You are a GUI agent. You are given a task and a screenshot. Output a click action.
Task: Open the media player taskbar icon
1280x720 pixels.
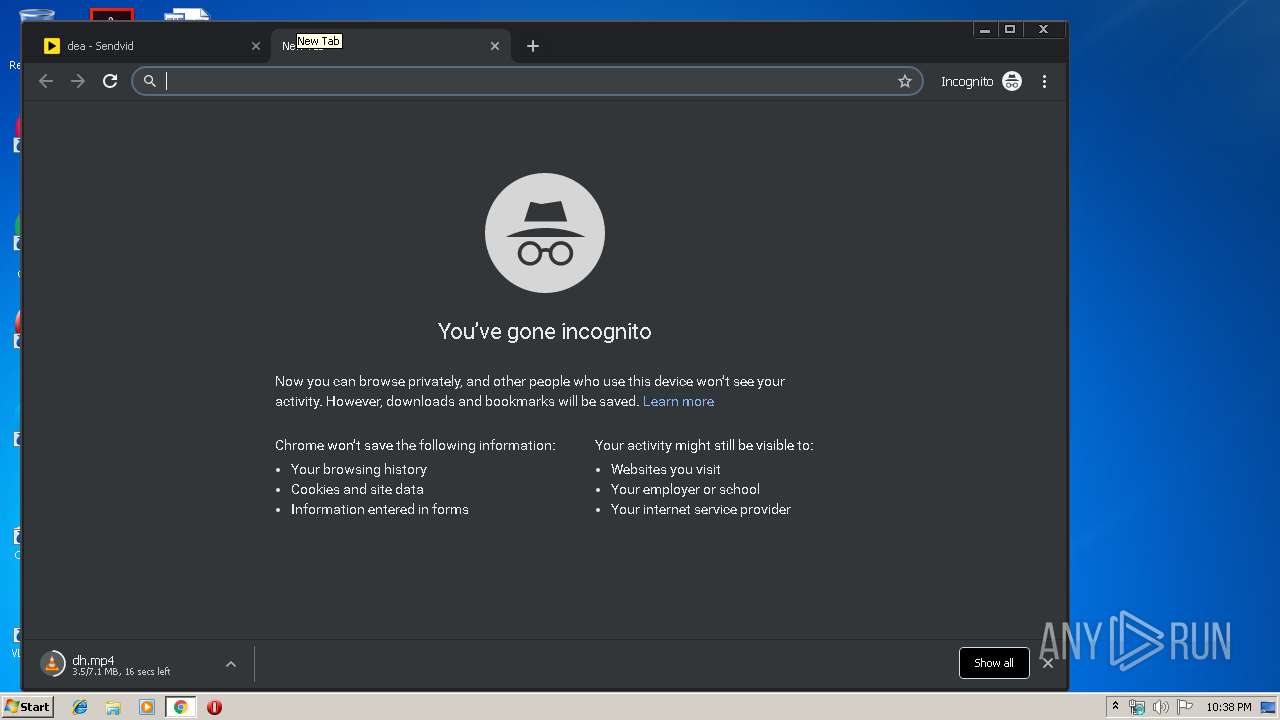tap(147, 707)
